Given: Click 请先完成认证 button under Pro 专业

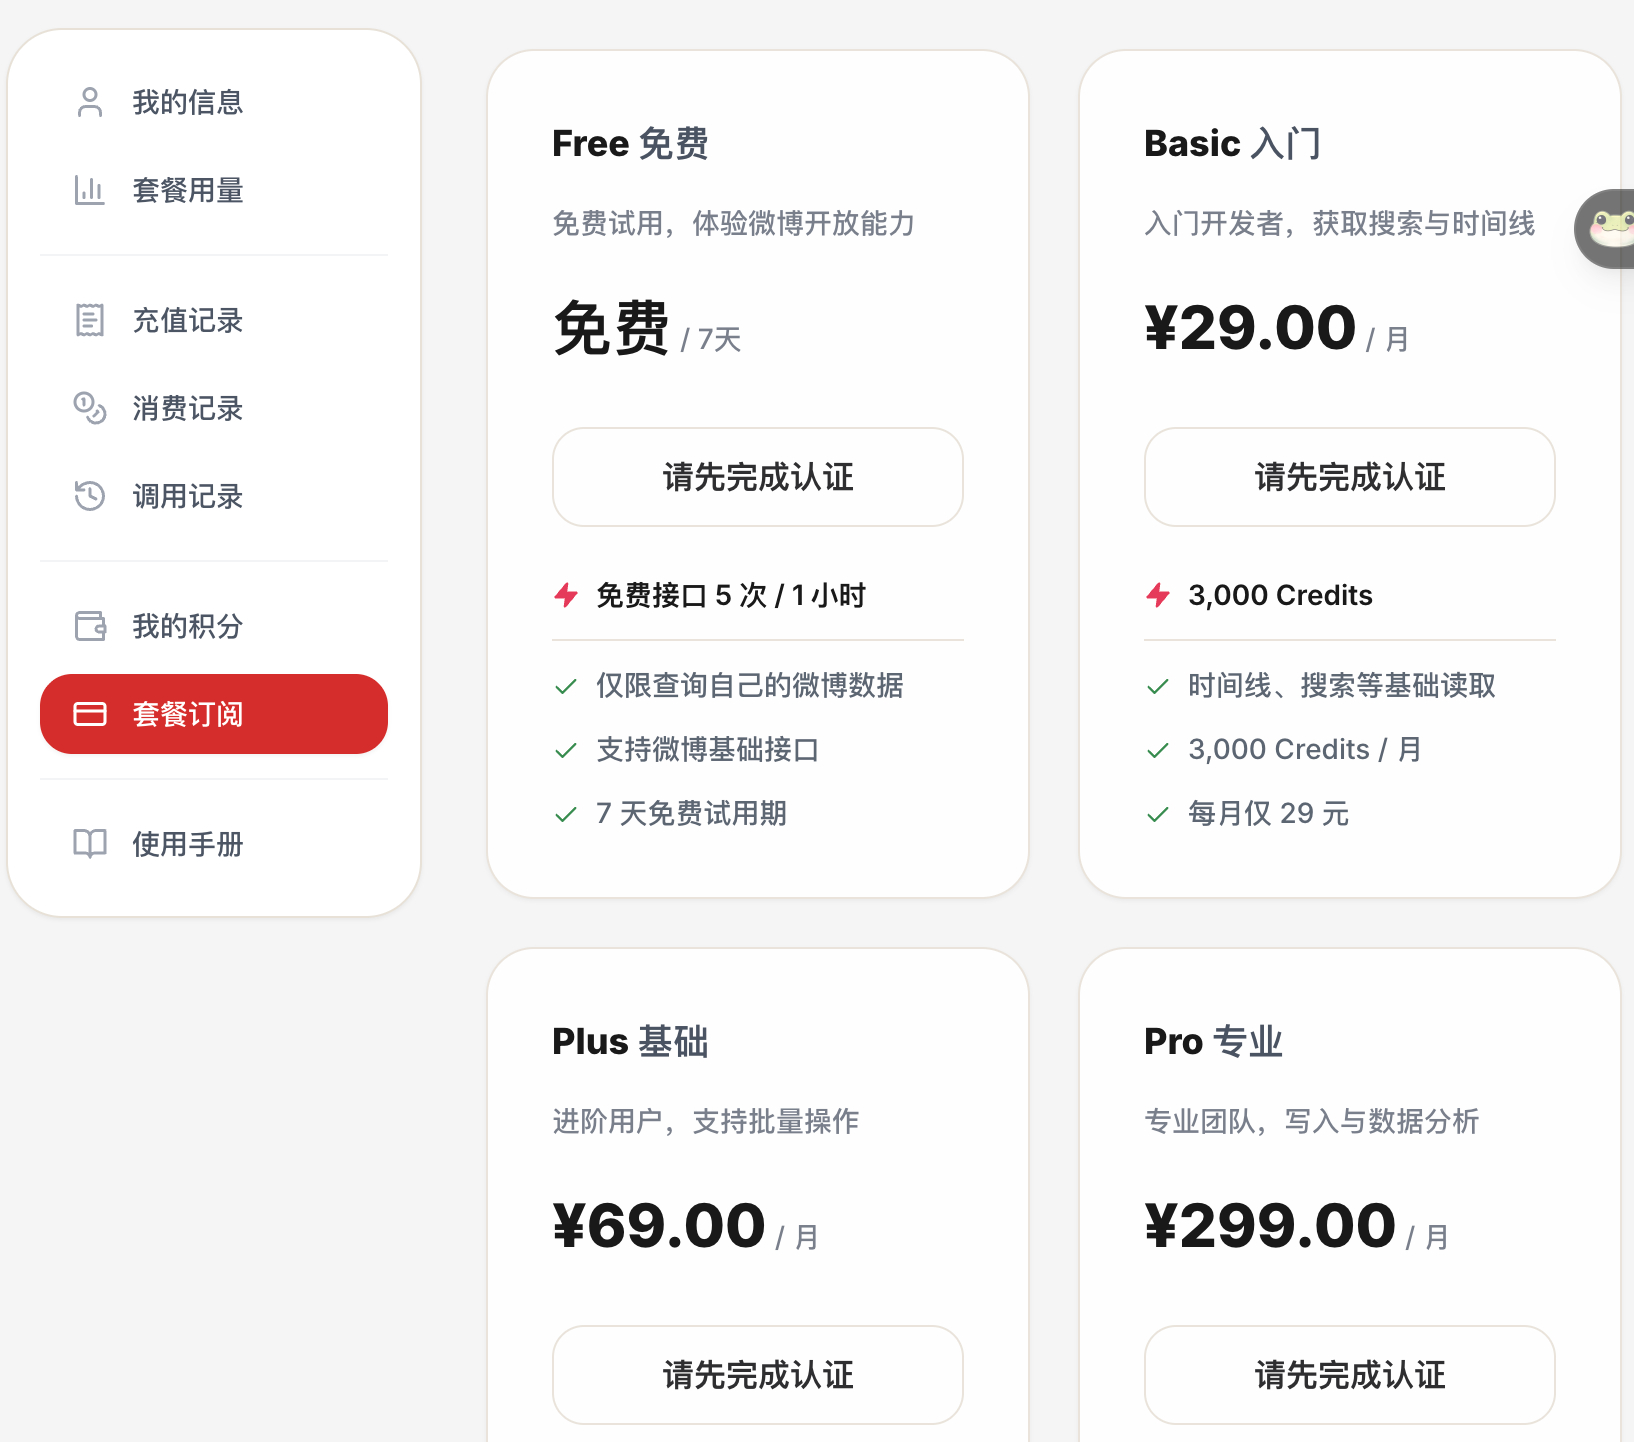Looking at the screenshot, I should coord(1350,1375).
